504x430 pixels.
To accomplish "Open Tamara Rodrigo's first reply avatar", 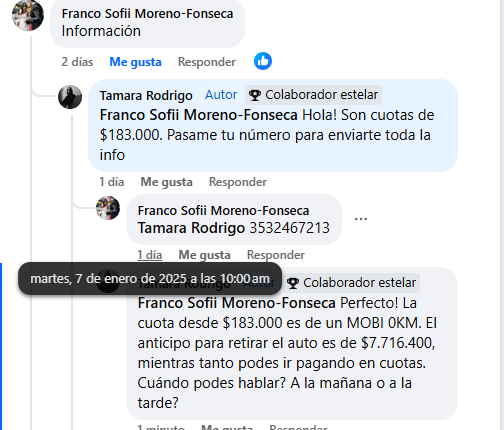I will click(x=70, y=97).
